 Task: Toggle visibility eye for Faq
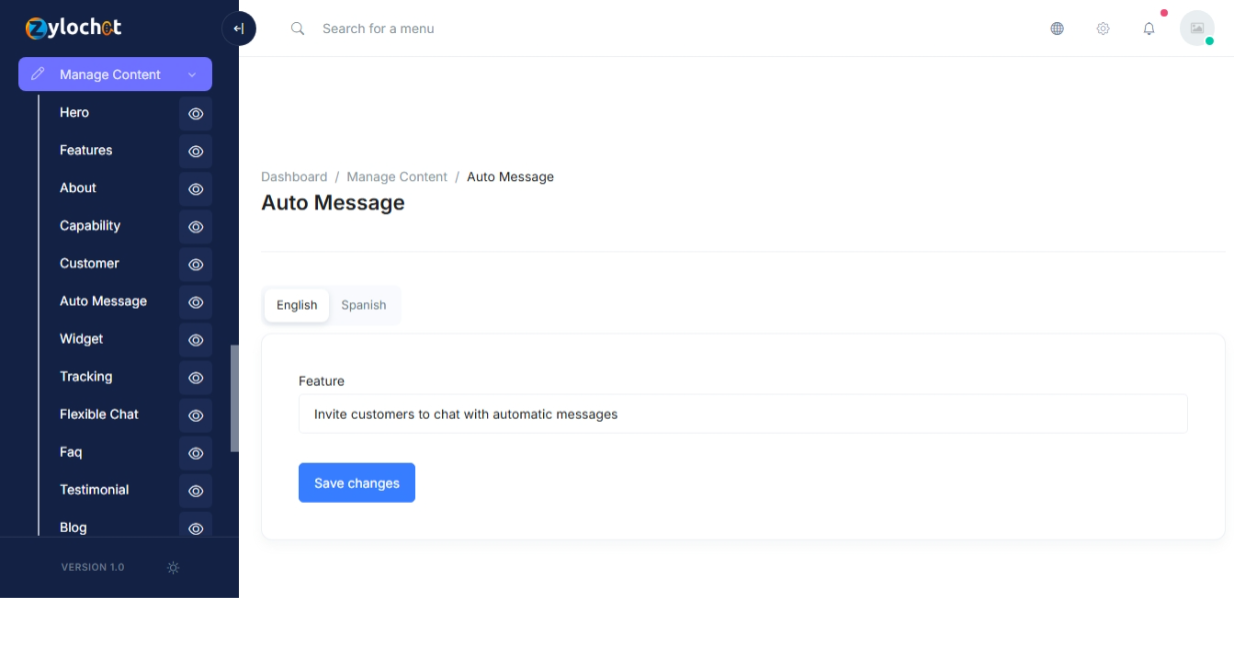[196, 453]
